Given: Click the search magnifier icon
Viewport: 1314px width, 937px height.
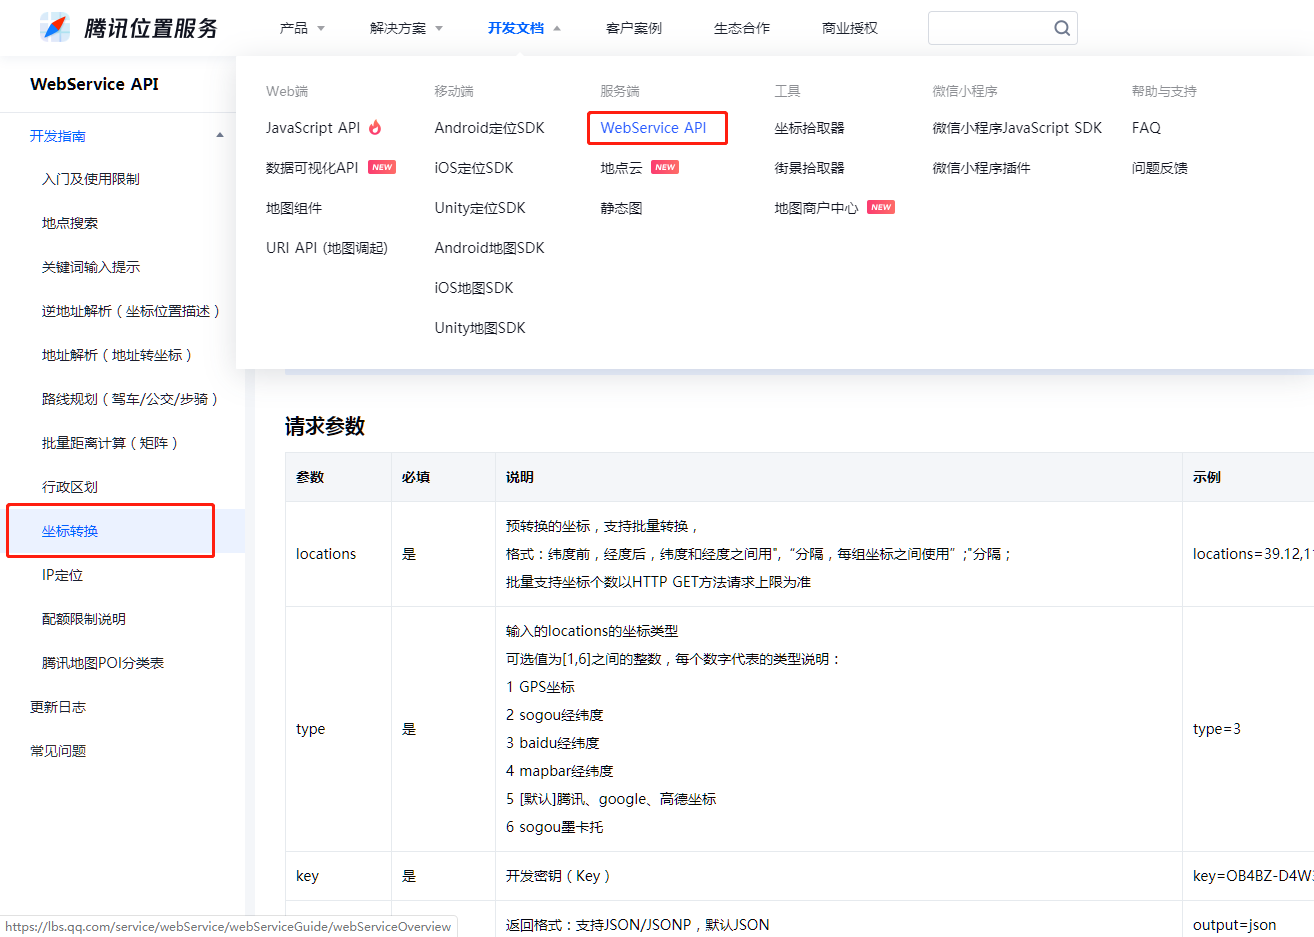Looking at the screenshot, I should (1062, 28).
